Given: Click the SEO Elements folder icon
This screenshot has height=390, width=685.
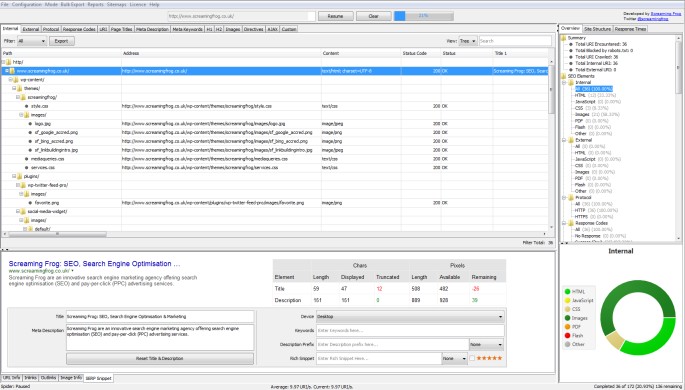Looking at the screenshot, I should coord(563,76).
